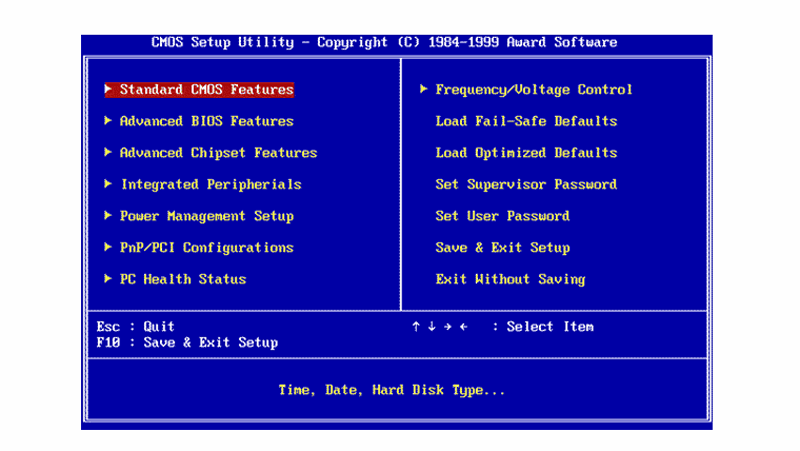
Task: Click the Time, Date, Hard Disk Type help text
Action: pos(392,390)
